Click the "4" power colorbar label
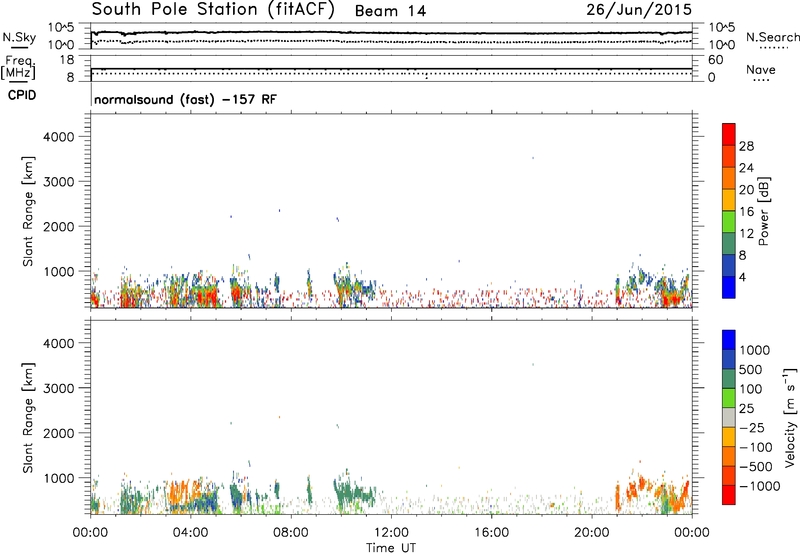 (x=742, y=277)
